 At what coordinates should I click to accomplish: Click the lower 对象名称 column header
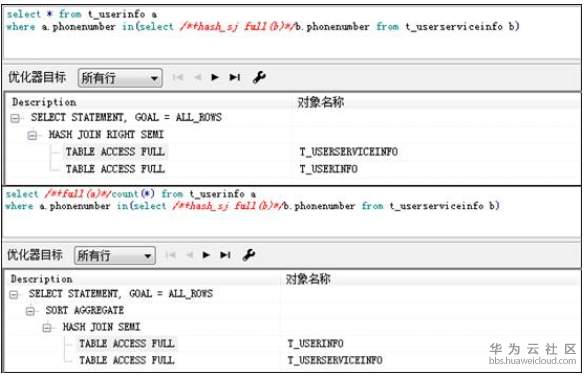pyautogui.click(x=308, y=279)
